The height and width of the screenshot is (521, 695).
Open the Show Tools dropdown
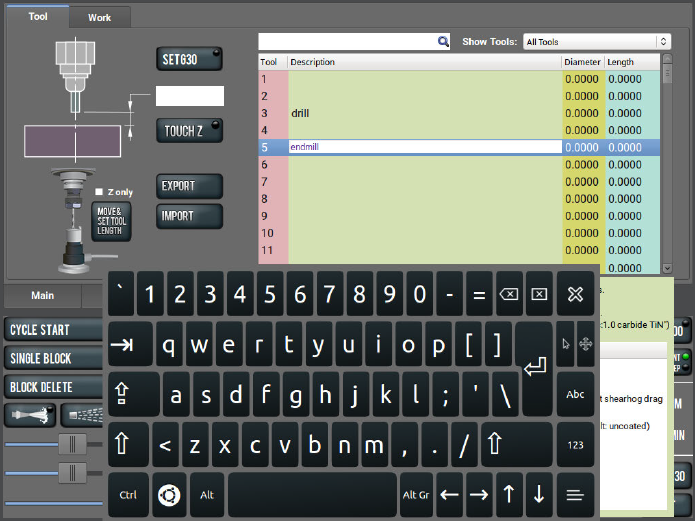point(596,42)
